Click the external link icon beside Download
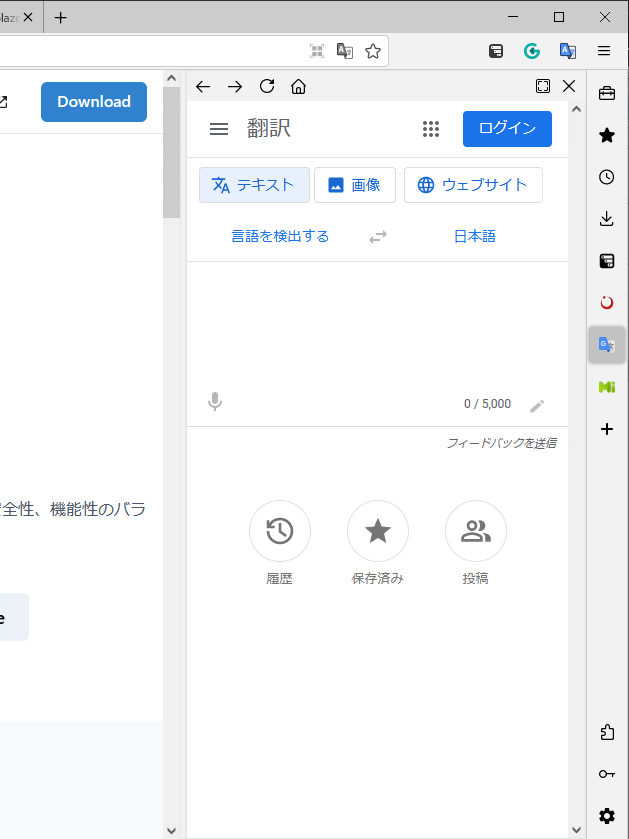This screenshot has height=839, width=629. tap(3, 102)
